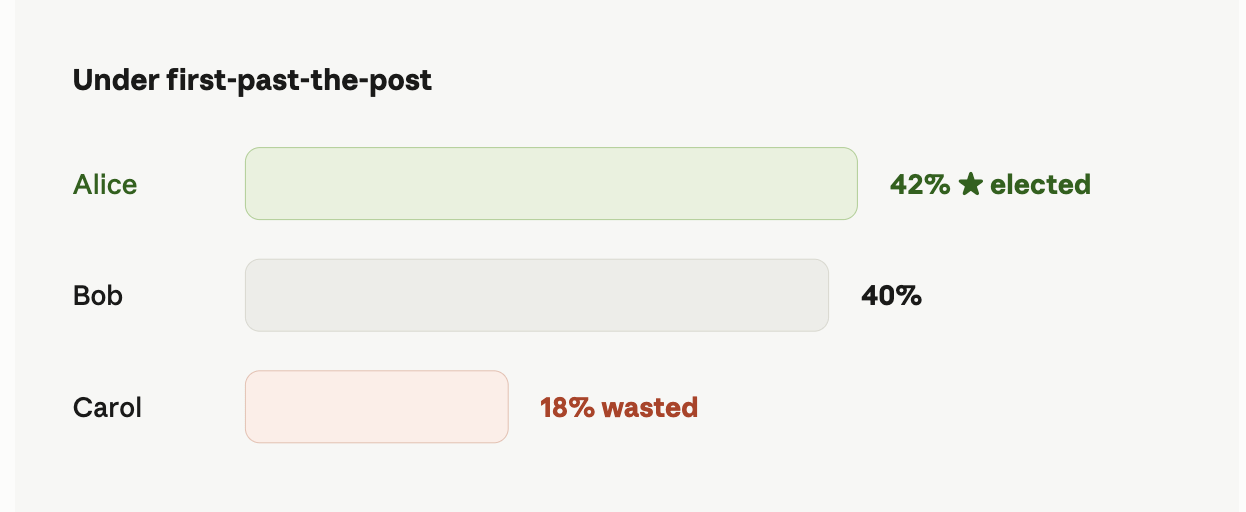Click Bob's gray vote bar
This screenshot has height=512, width=1246.
[537, 296]
